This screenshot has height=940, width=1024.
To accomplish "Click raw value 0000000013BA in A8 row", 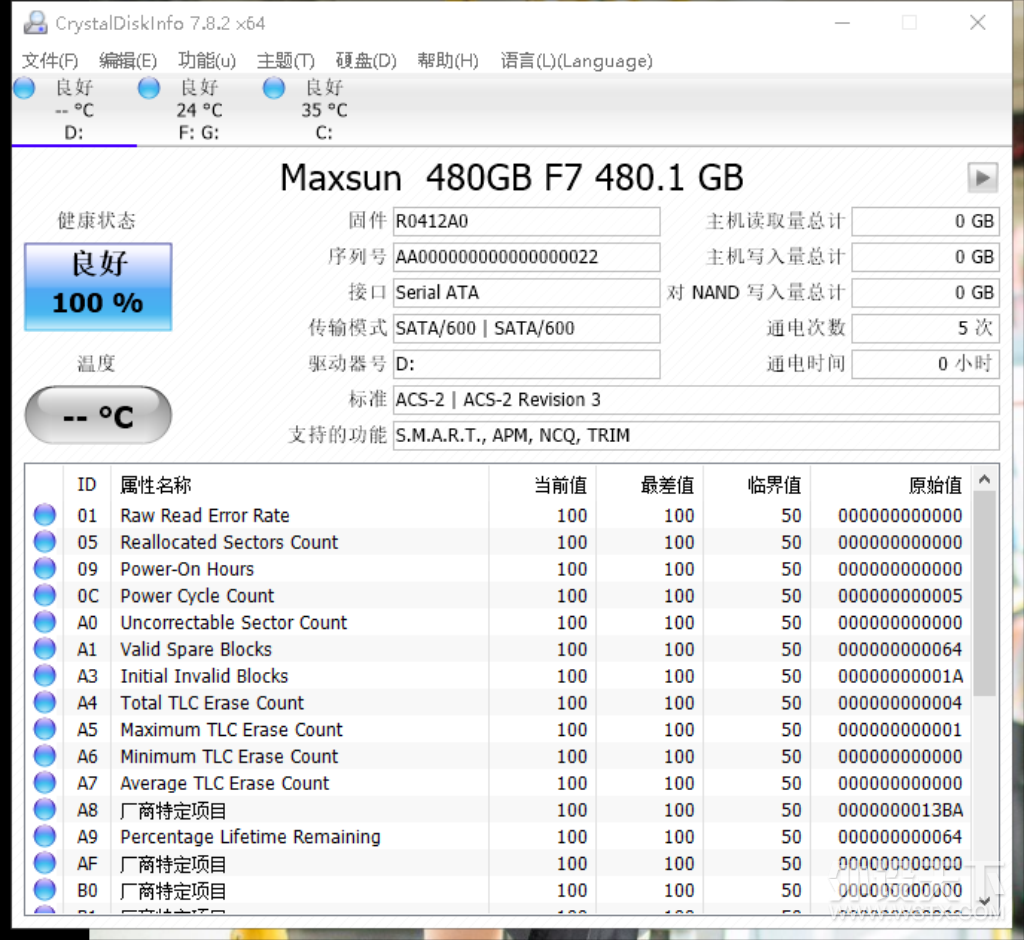I will (x=900, y=810).
